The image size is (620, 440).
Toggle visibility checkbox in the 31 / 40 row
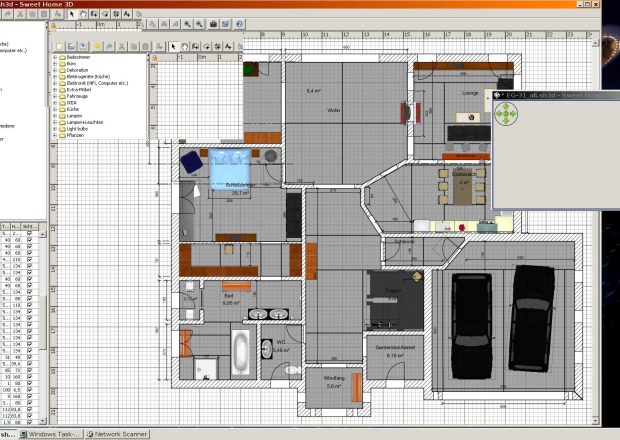tap(29, 357)
